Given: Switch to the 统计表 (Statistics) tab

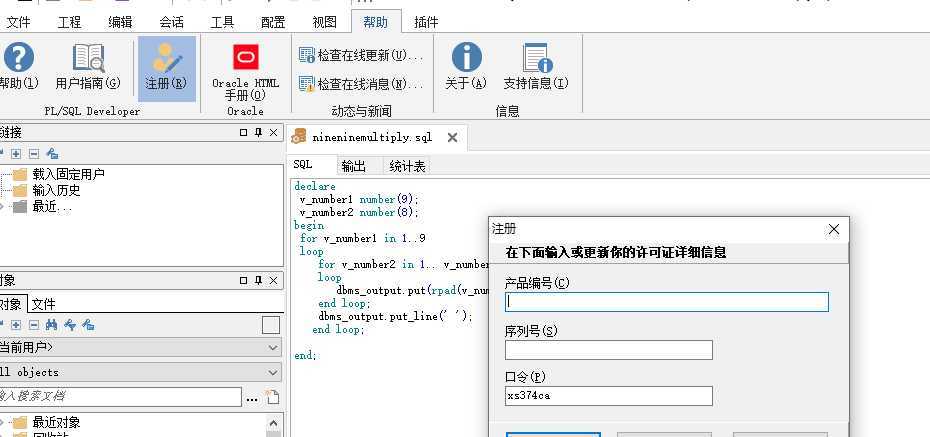Looking at the screenshot, I should coord(407,167).
